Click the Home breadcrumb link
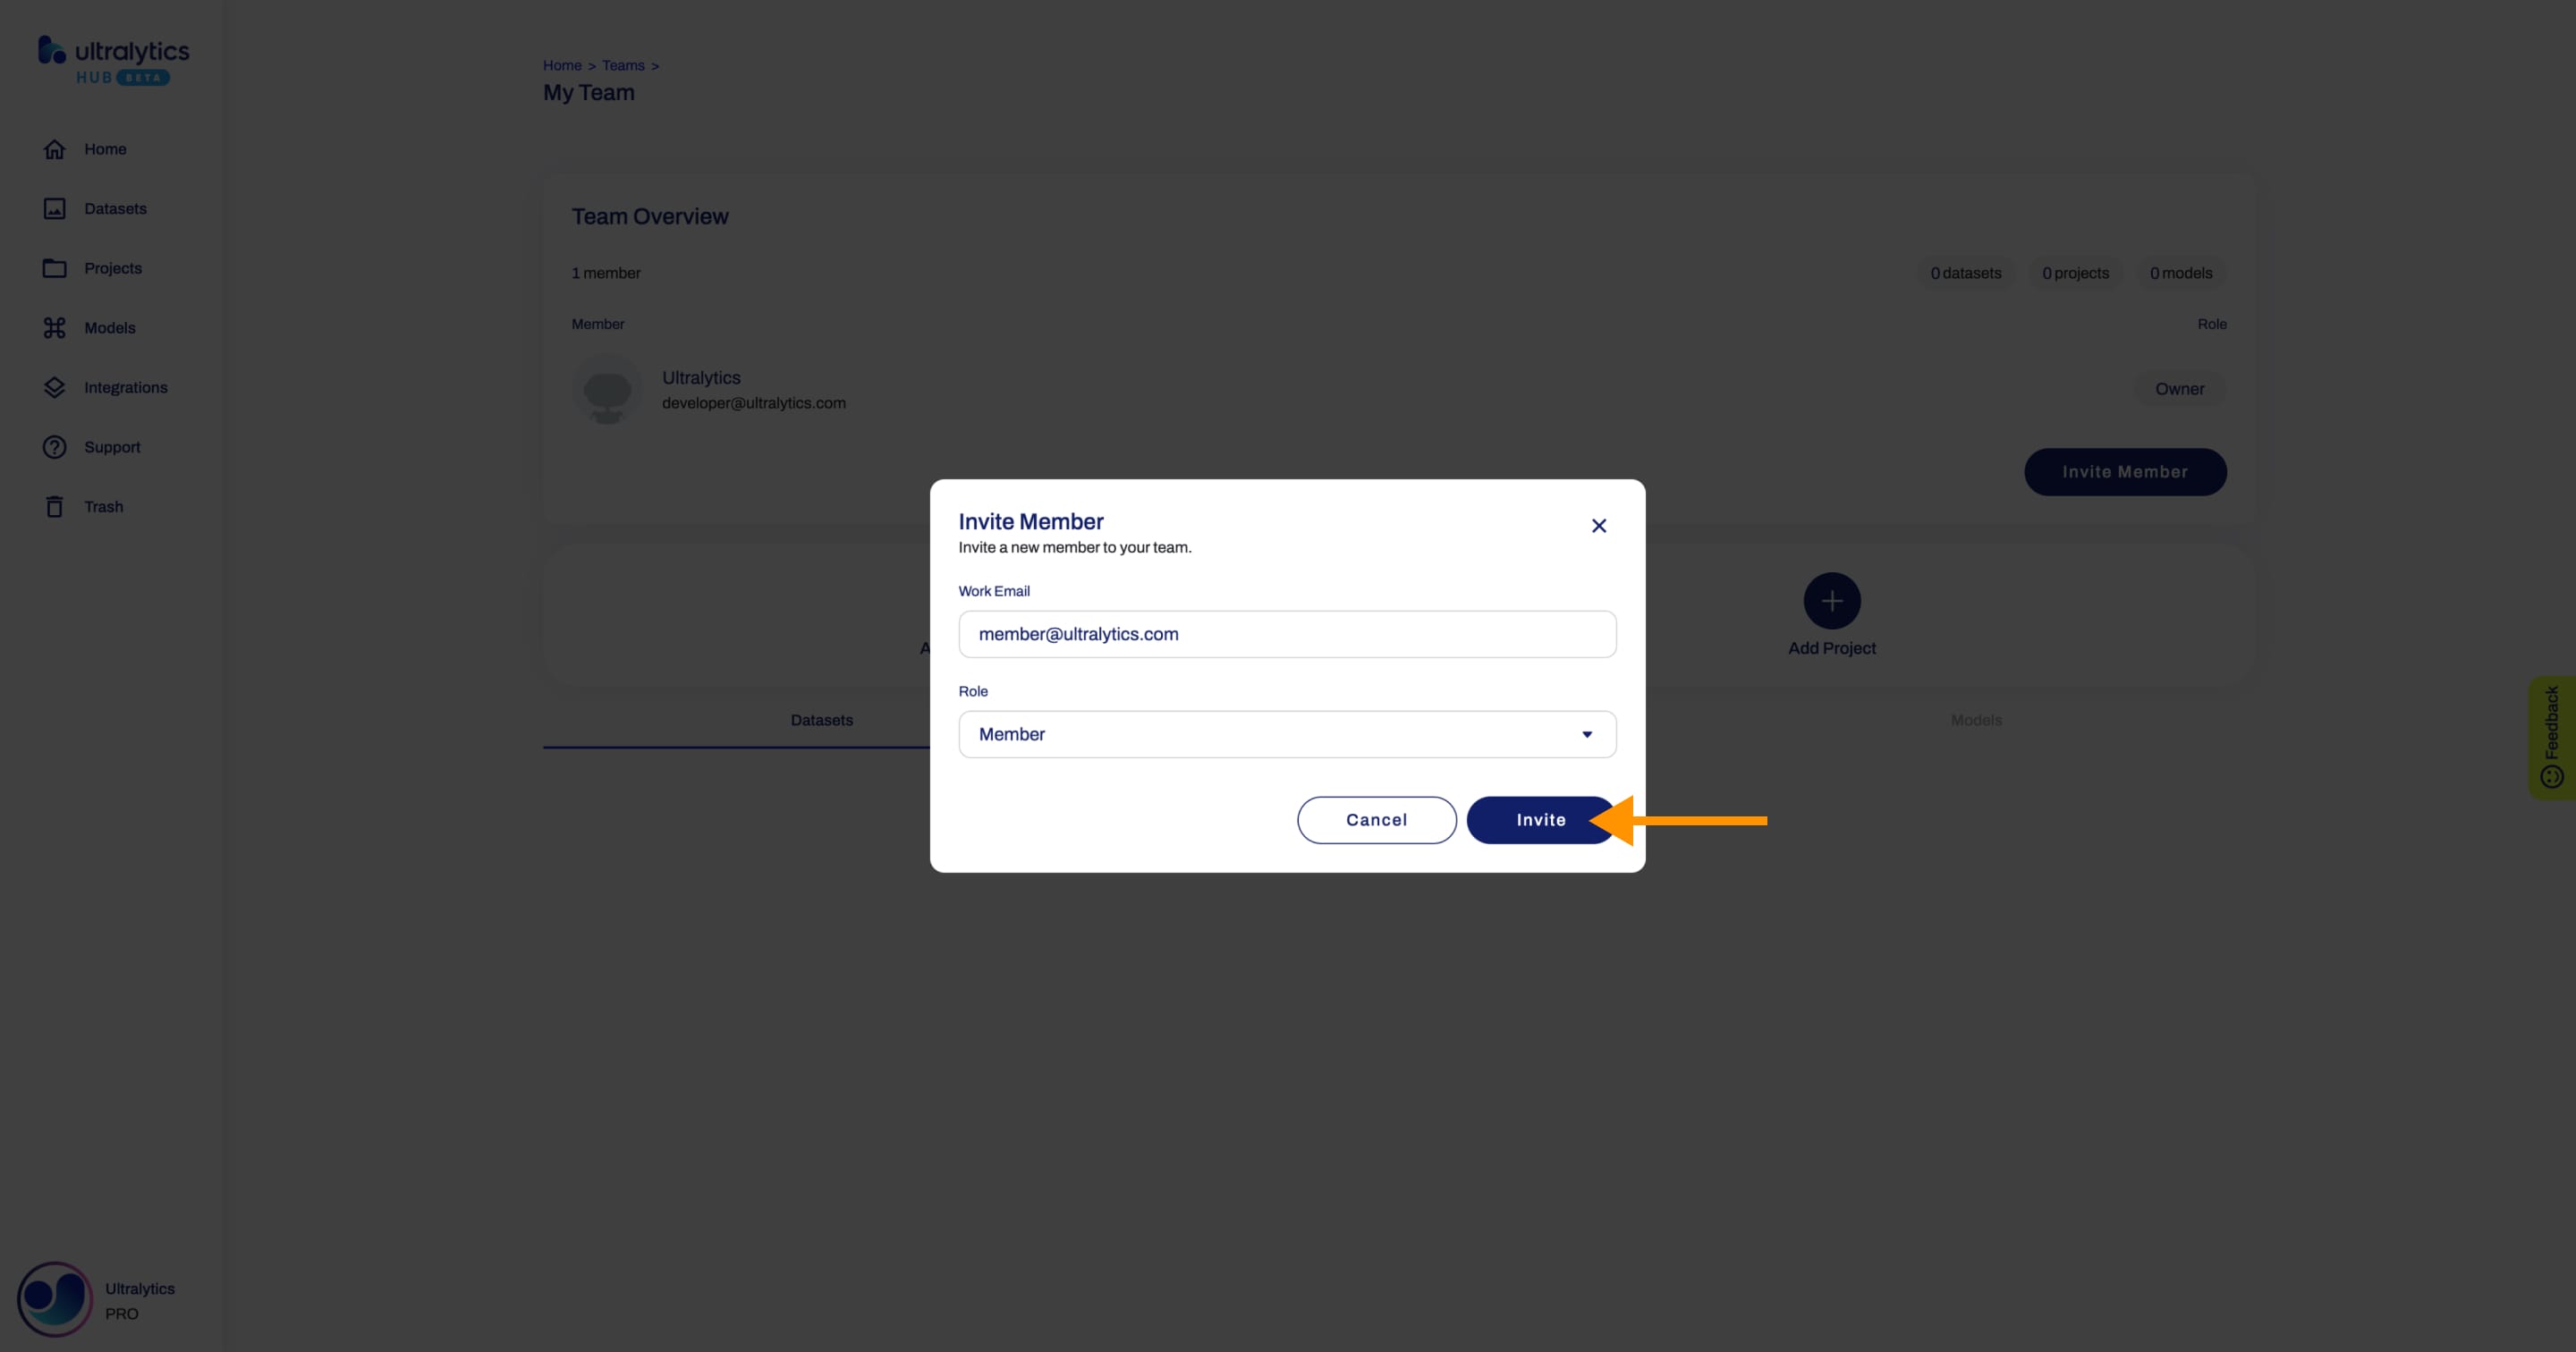 [x=563, y=64]
